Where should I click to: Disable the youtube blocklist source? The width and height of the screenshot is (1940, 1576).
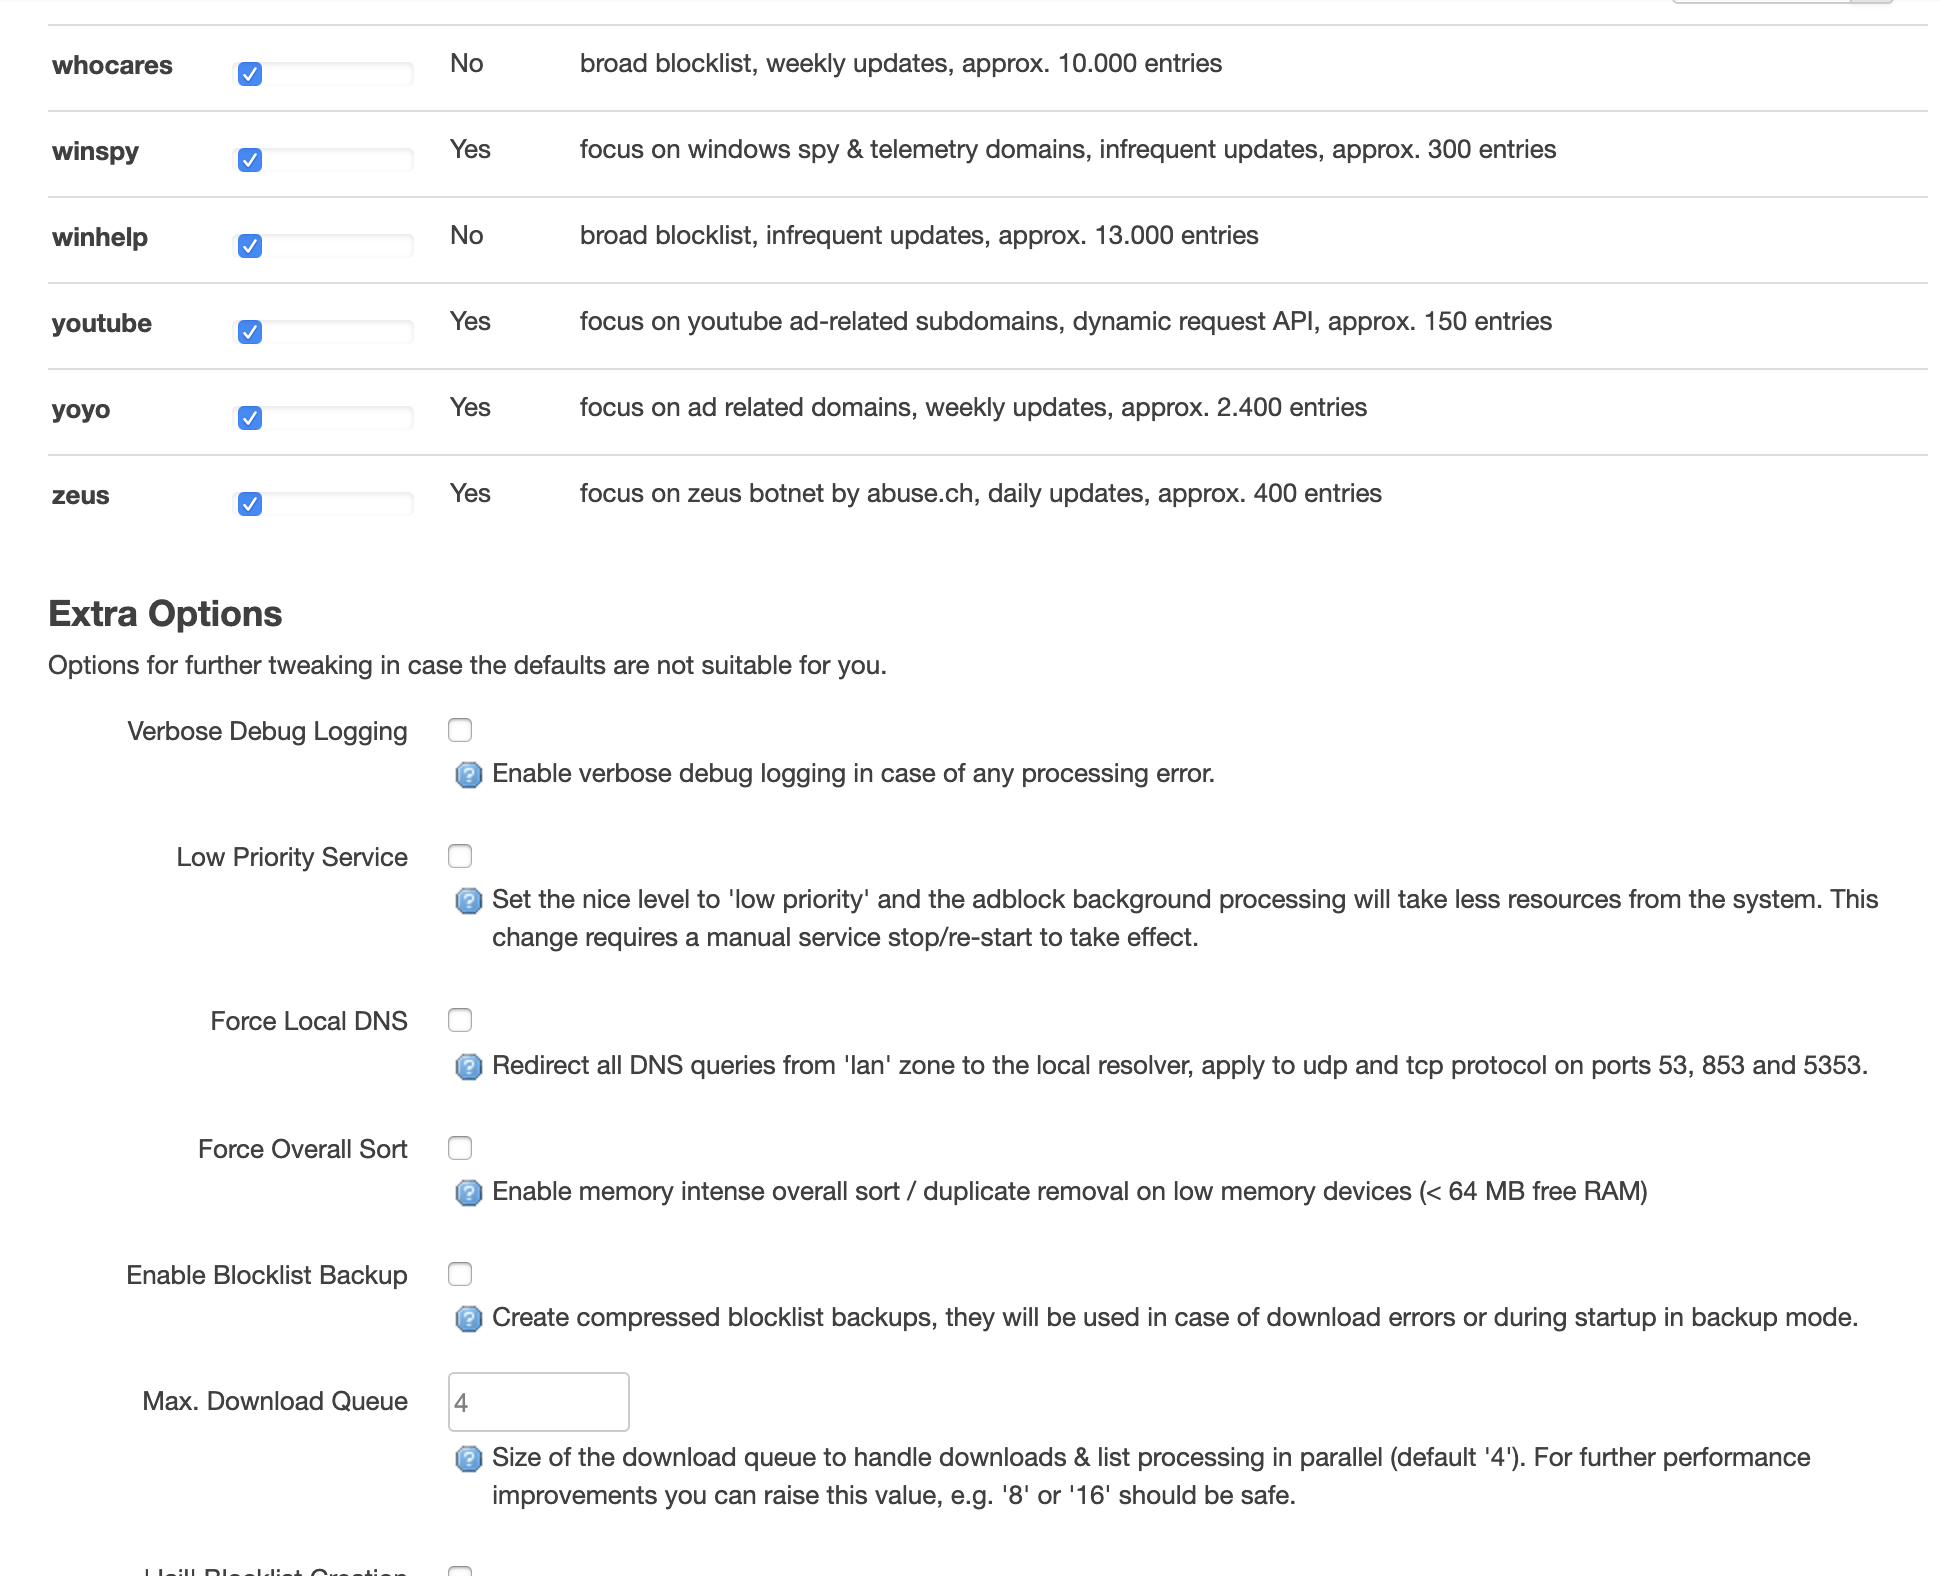[x=250, y=332]
